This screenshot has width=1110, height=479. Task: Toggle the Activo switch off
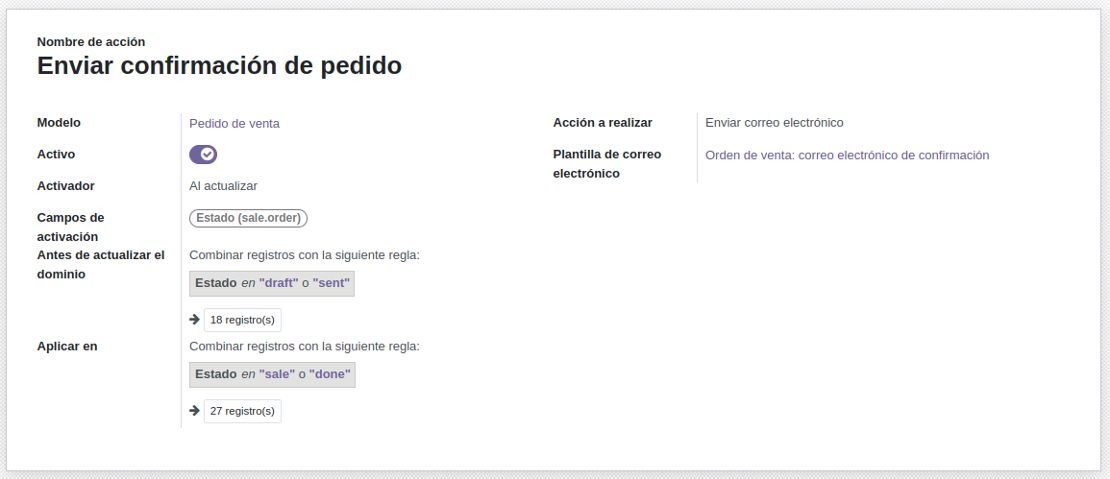tap(203, 154)
